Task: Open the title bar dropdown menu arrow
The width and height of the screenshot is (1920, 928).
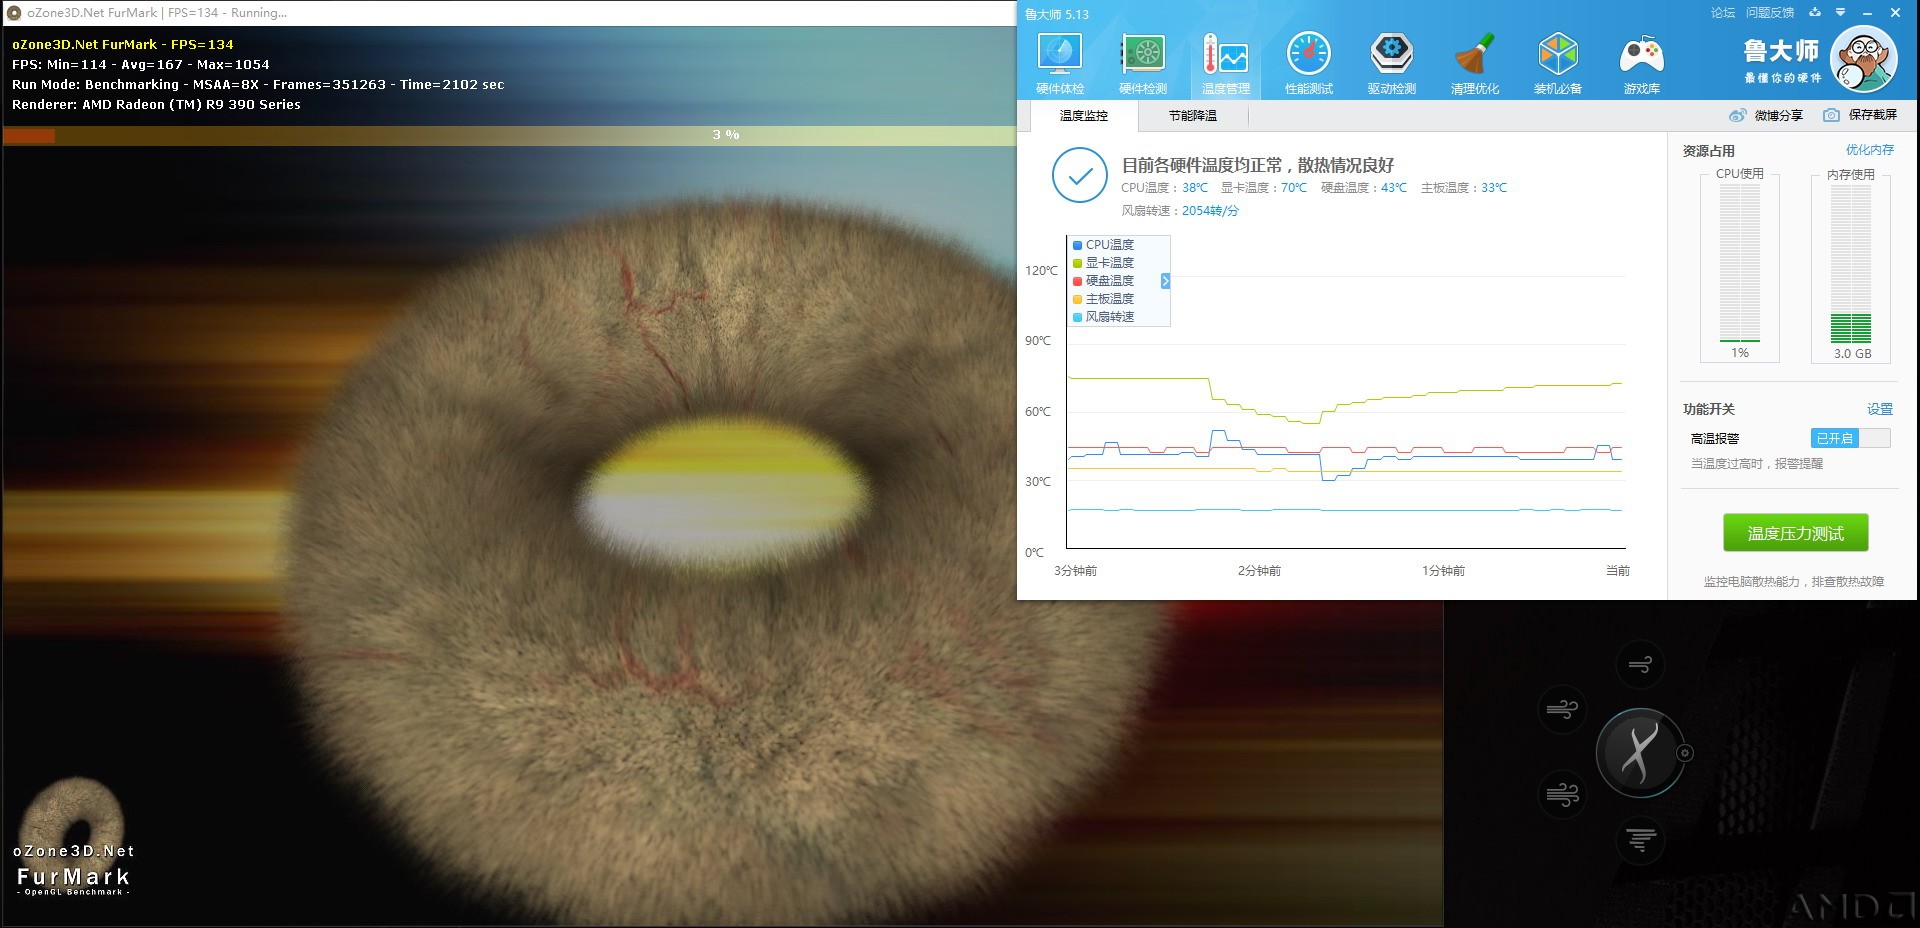Action: point(1841,13)
